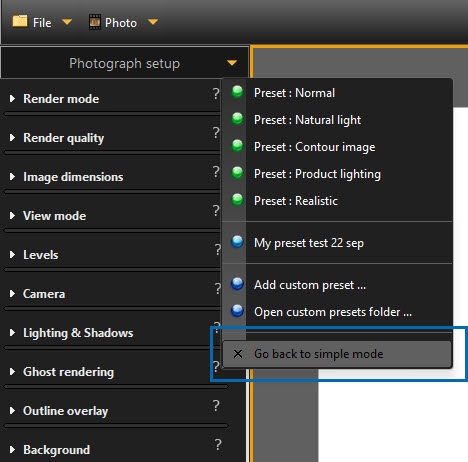Image resolution: width=468 pixels, height=462 pixels.
Task: Click the Image dimensions label
Action: pyautogui.click(x=73, y=177)
